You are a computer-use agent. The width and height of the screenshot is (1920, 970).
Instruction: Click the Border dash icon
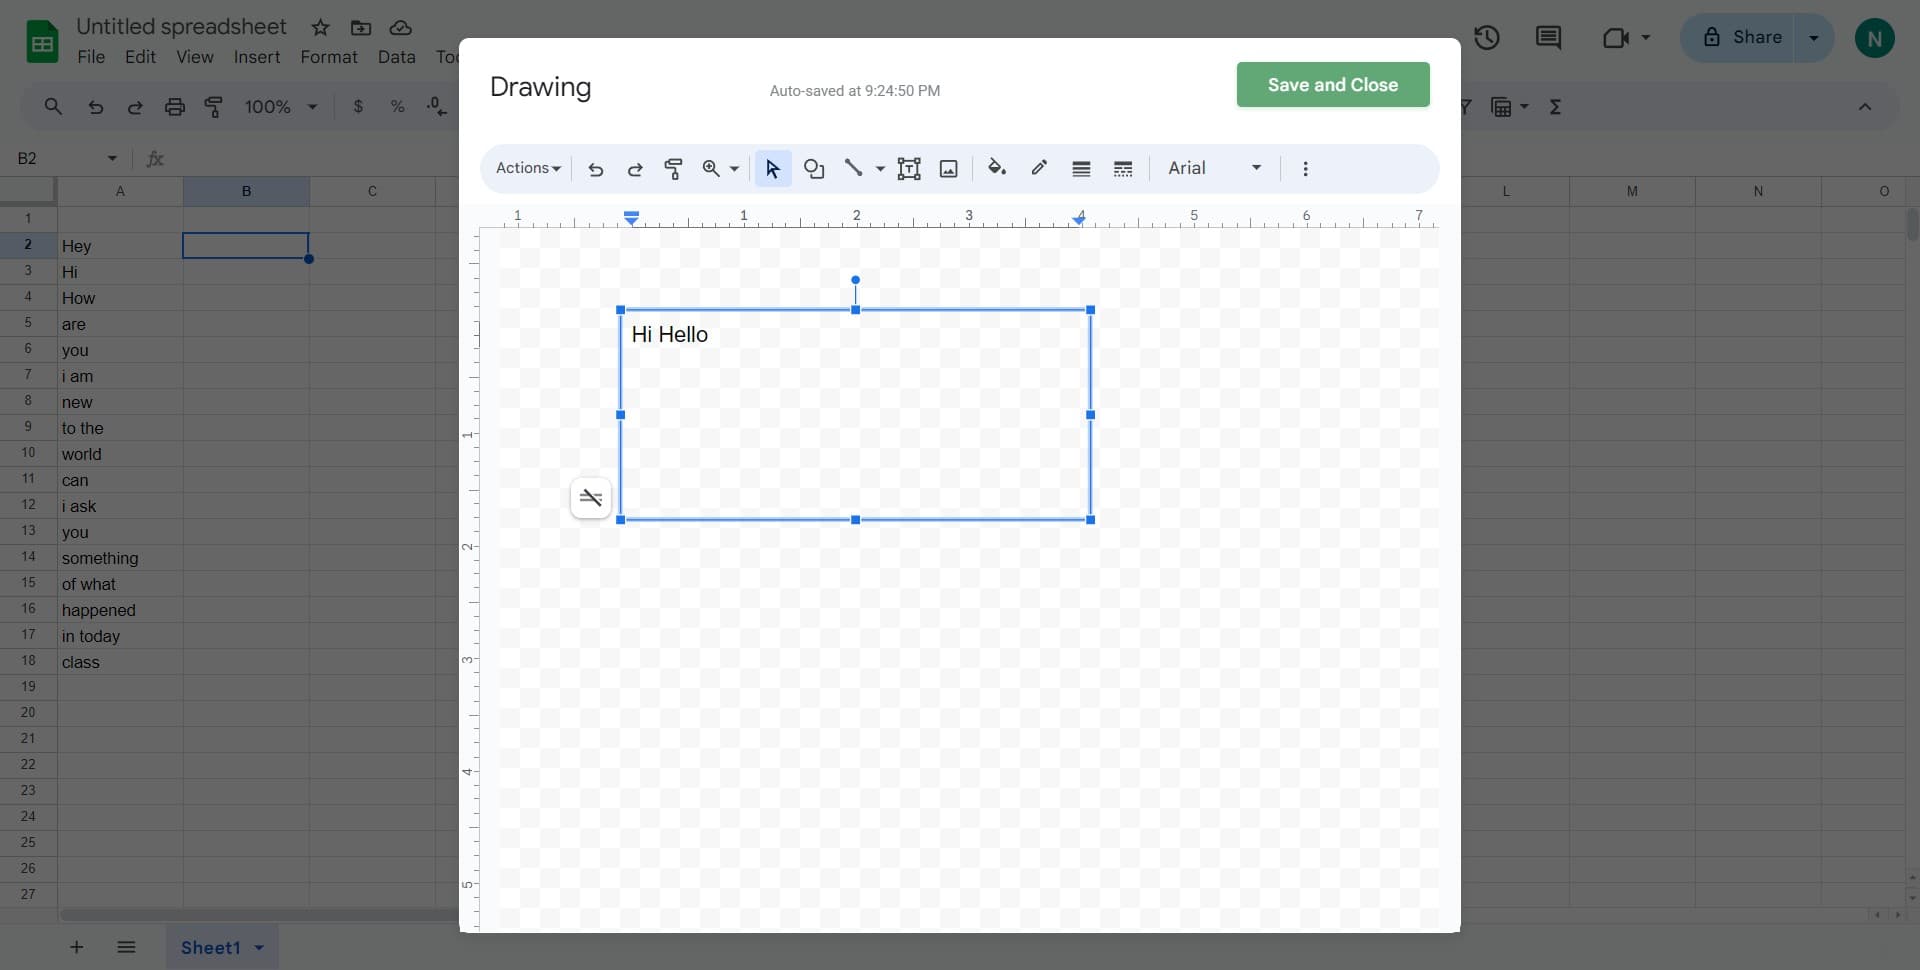click(1122, 168)
